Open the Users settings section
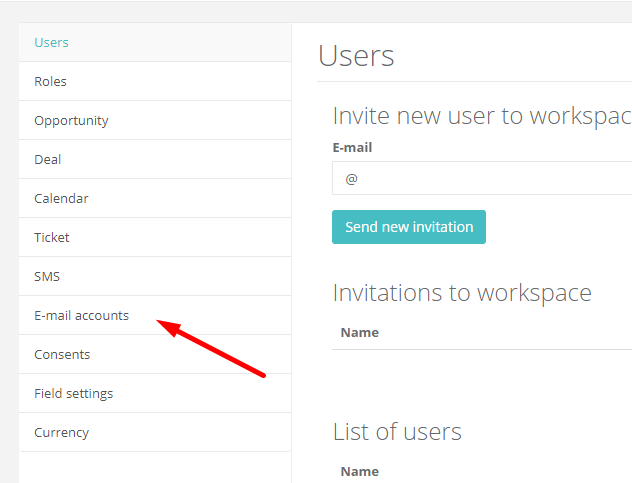Image resolution: width=632 pixels, height=483 pixels. [155, 42]
